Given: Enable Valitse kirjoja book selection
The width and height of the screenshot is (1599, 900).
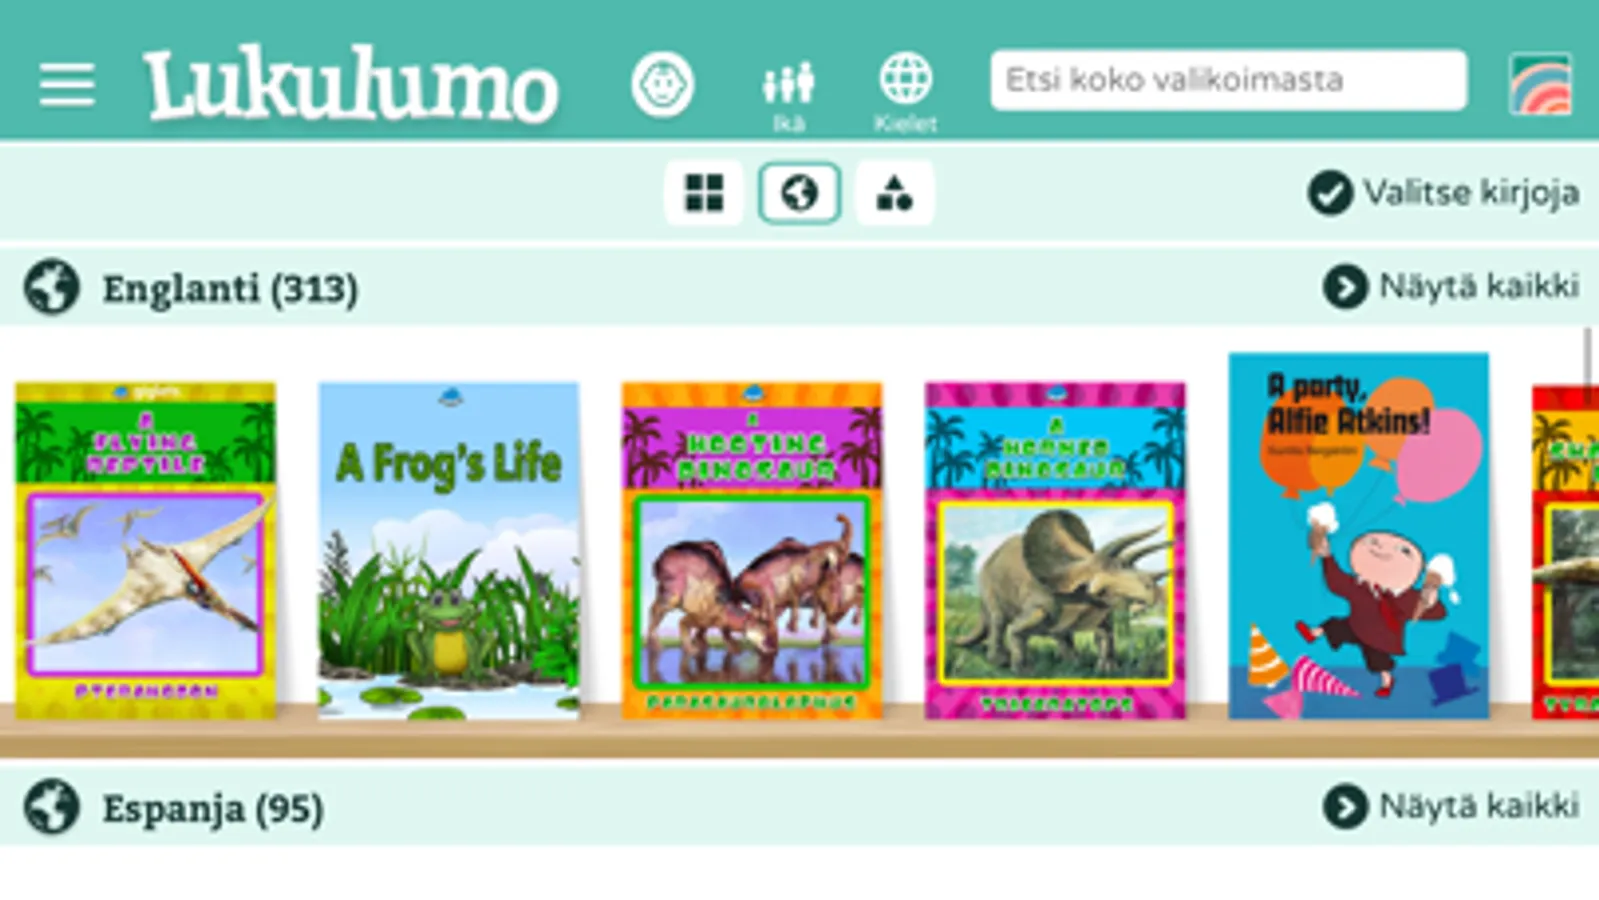Looking at the screenshot, I should (x=1443, y=192).
